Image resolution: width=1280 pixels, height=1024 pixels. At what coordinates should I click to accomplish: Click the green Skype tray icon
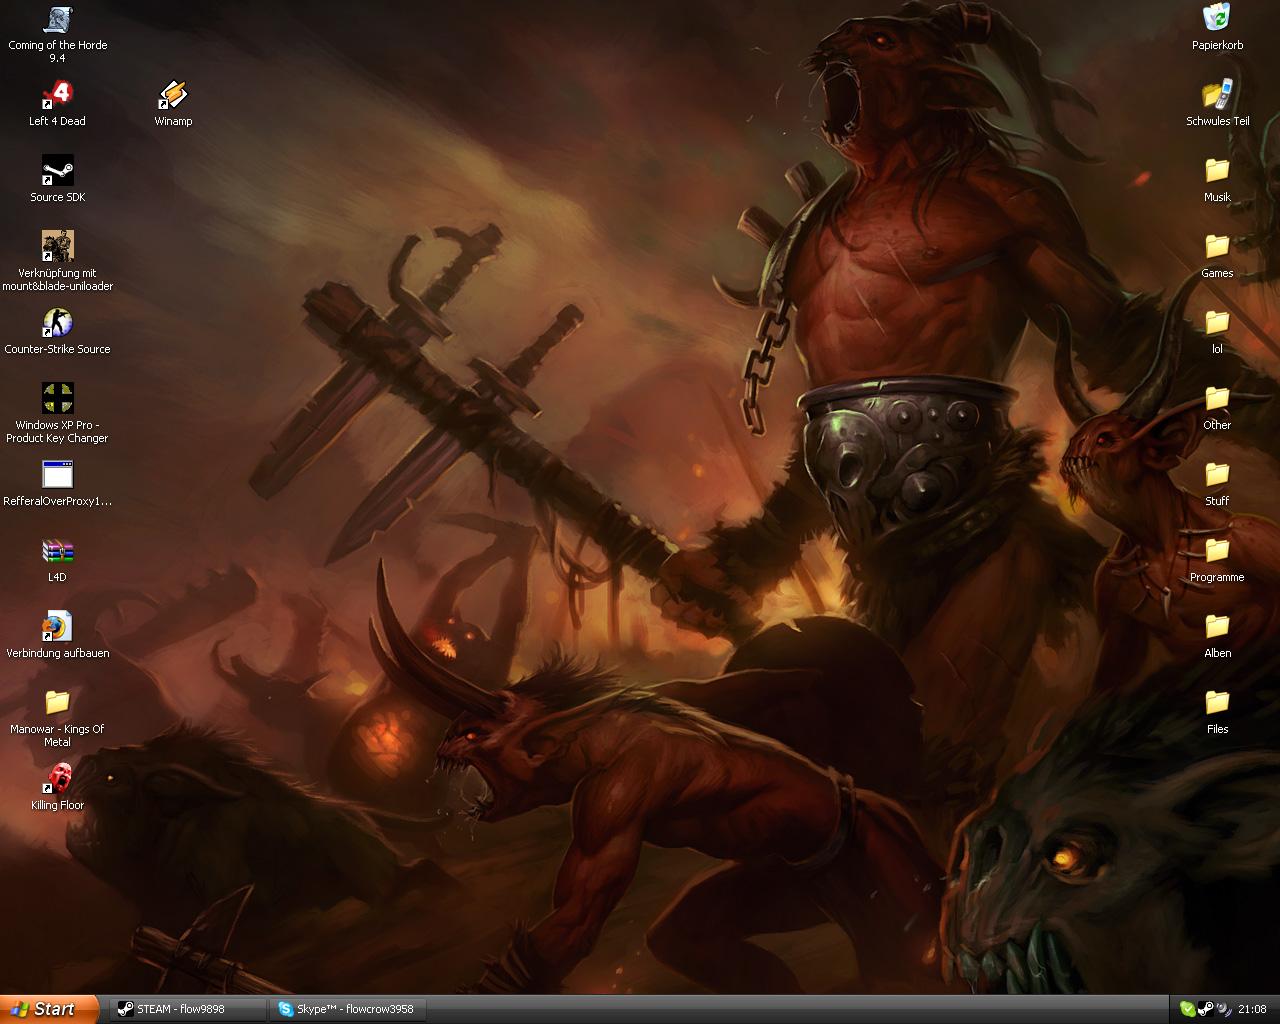pyautogui.click(x=1187, y=1009)
